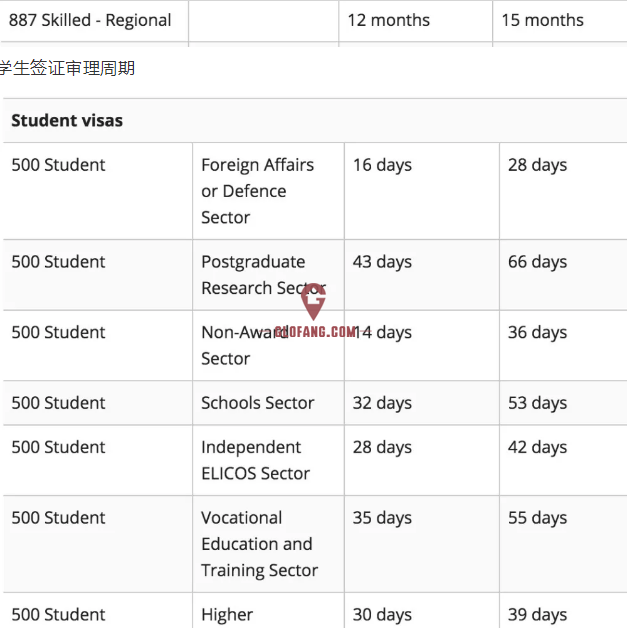Click the 53 days value
627x628 pixels.
[x=537, y=403]
